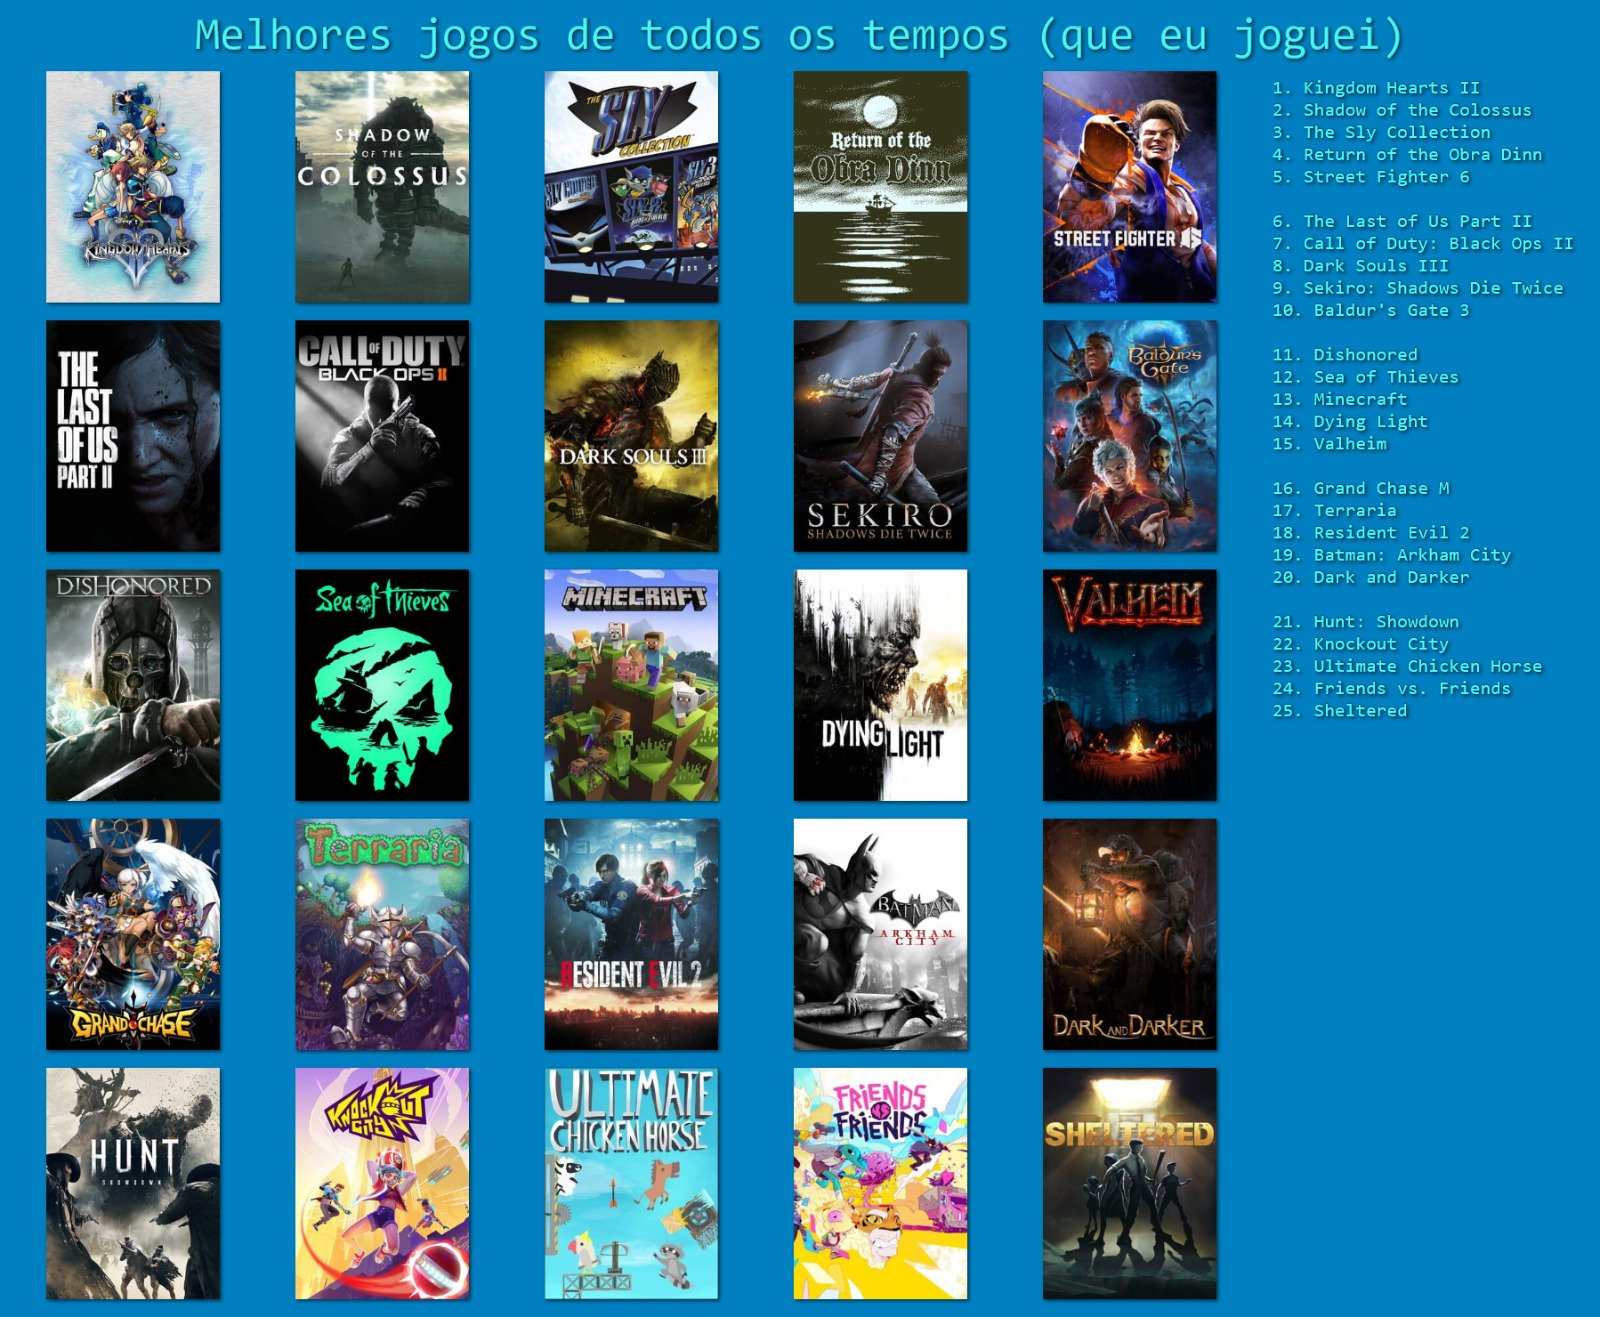Click list entry '20. Dark and Darker'

(x=1371, y=577)
